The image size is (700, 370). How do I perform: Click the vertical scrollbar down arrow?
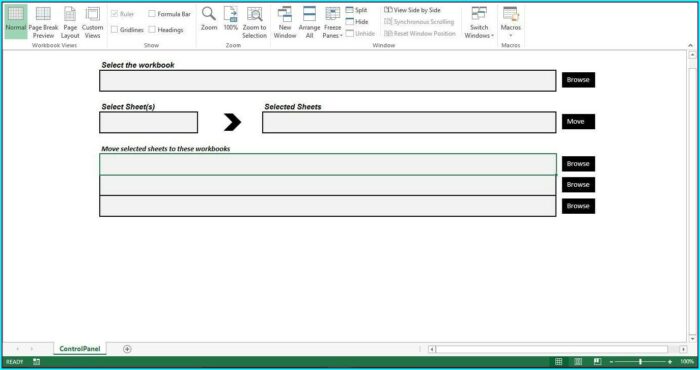tap(692, 338)
